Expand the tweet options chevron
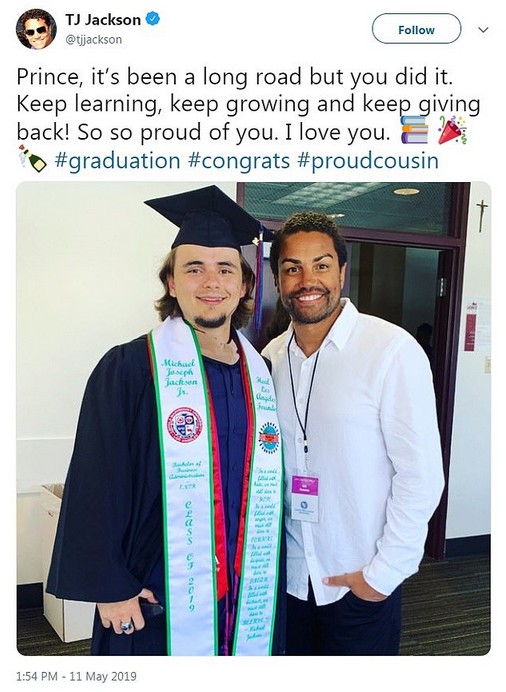506x692 pixels. (x=484, y=30)
